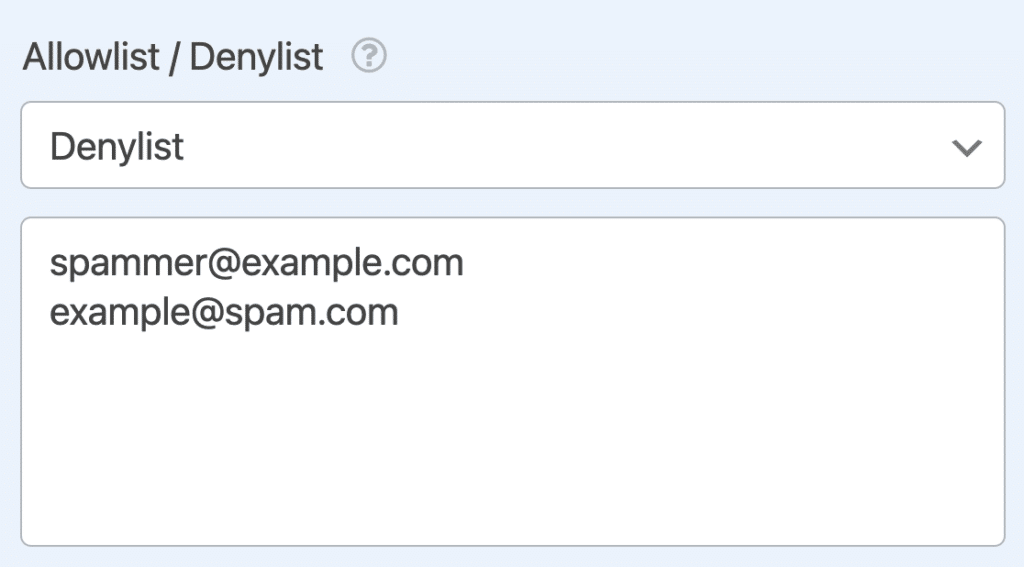Click the spammer@example.com entry line

point(257,263)
